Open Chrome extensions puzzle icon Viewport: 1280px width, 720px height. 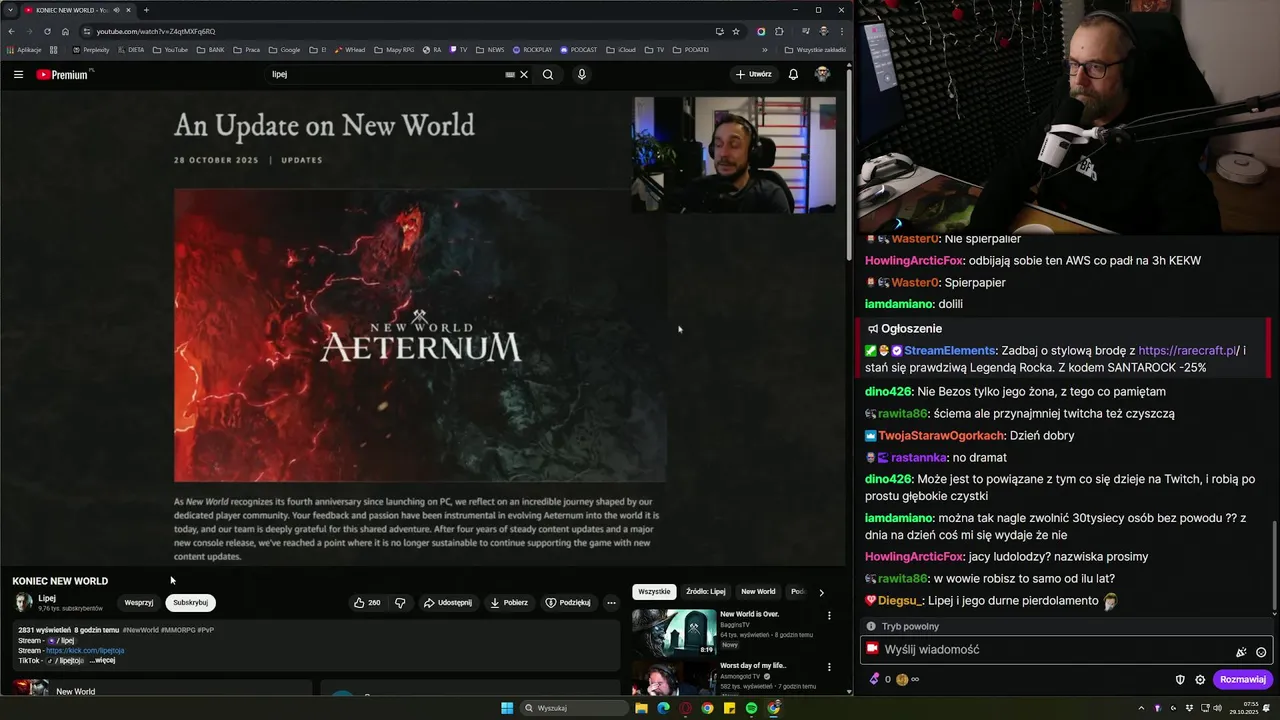tap(780, 31)
